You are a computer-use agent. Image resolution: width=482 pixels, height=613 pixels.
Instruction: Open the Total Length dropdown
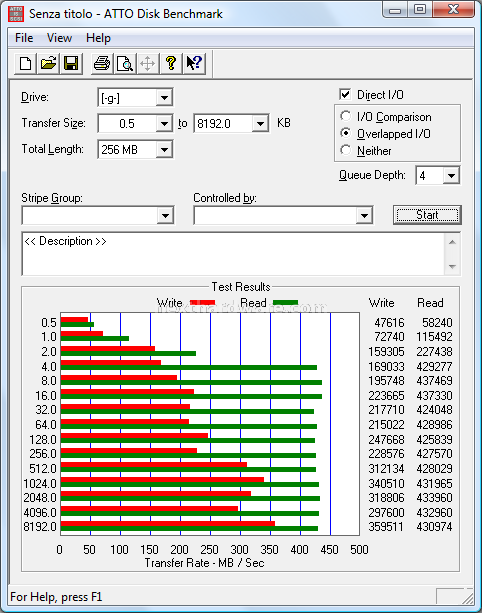(x=164, y=149)
